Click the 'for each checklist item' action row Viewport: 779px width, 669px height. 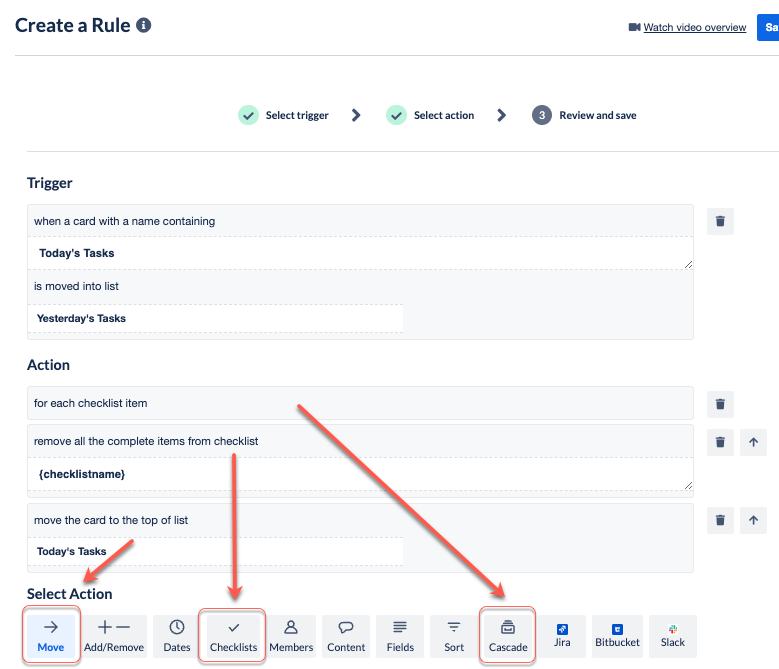coord(360,403)
